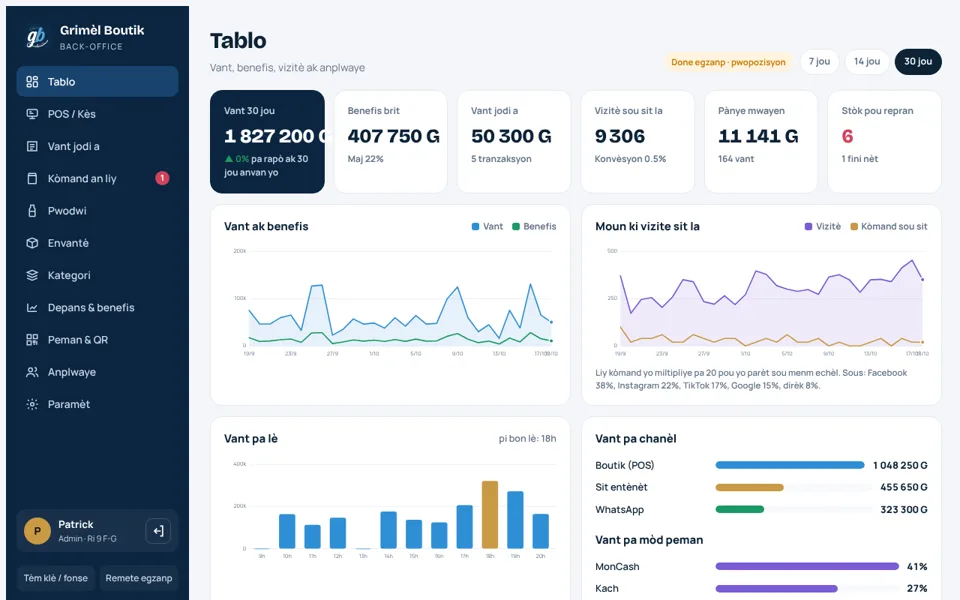Click the POS / Kès monitor icon

click(32, 114)
